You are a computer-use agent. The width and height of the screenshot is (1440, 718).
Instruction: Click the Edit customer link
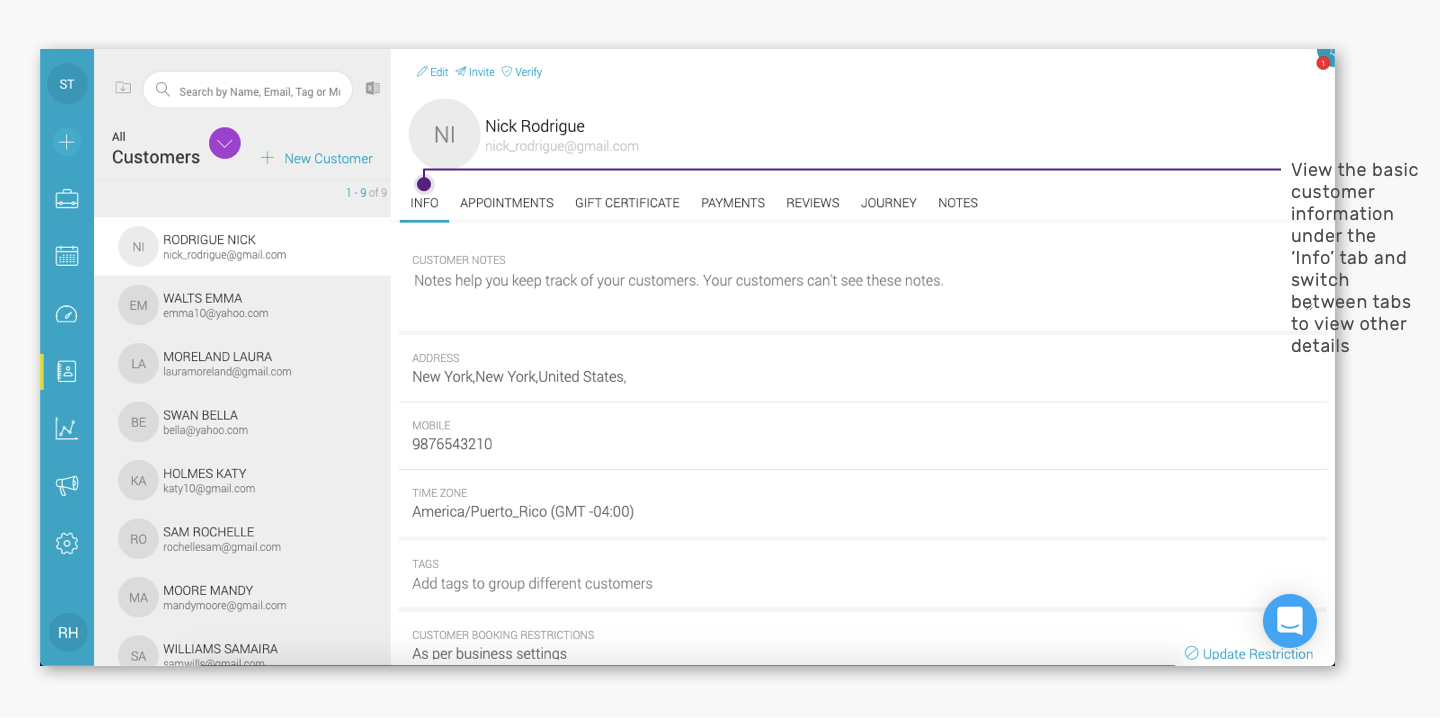[432, 72]
